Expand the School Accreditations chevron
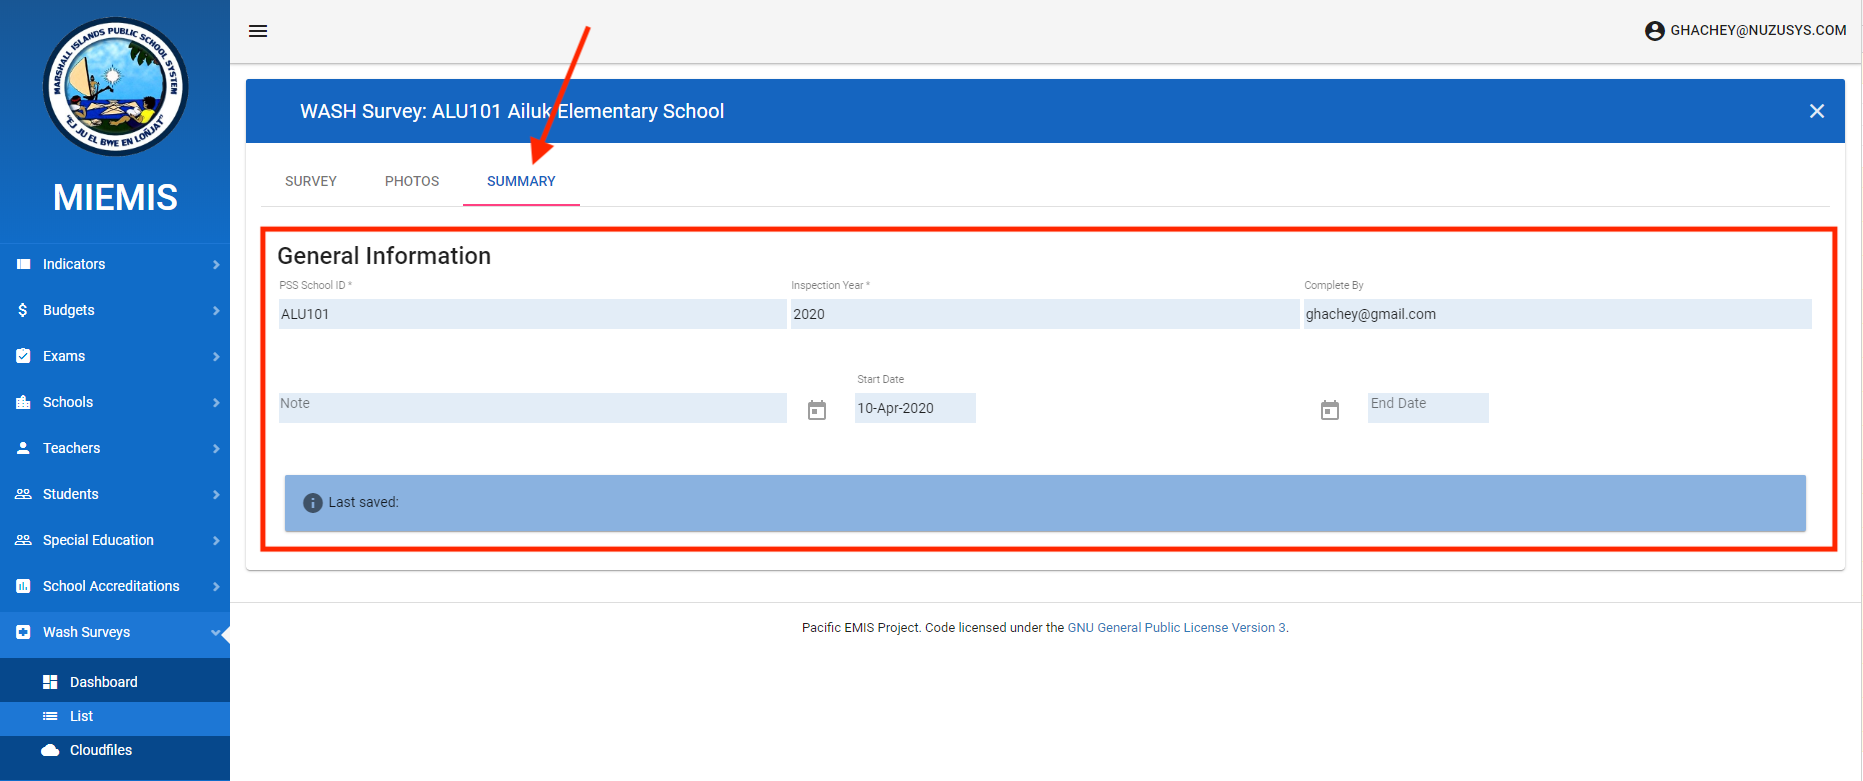 pyautogui.click(x=216, y=586)
